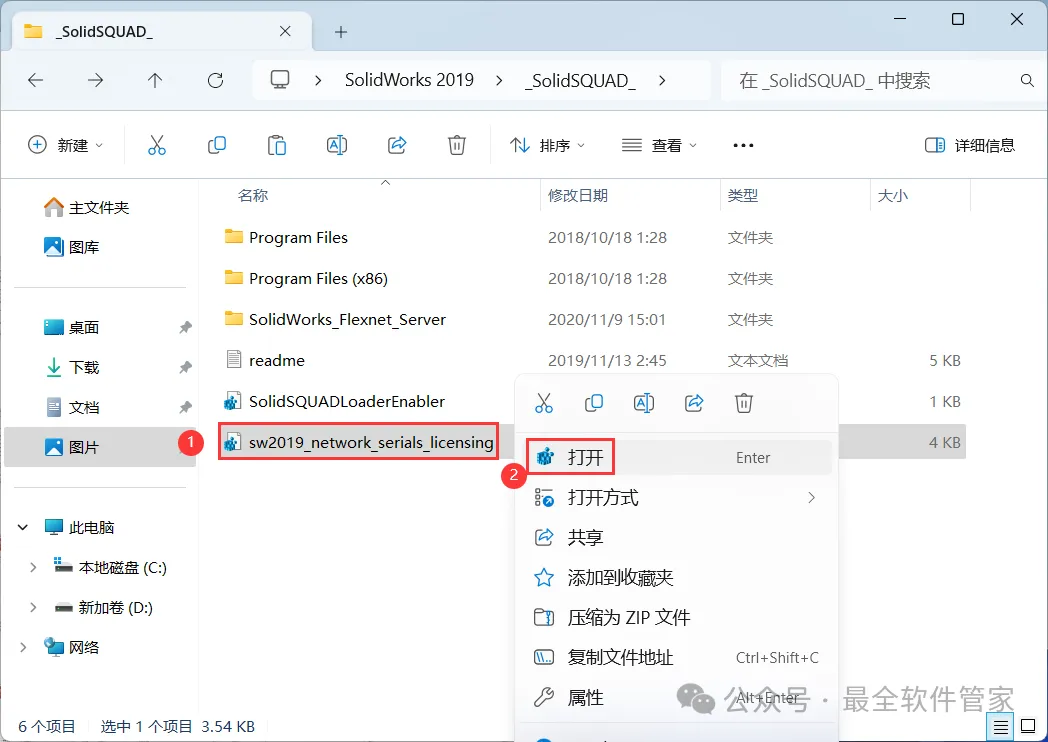Expand the 打开方式 submenu arrow
The height and width of the screenshot is (742, 1048).
pos(811,498)
